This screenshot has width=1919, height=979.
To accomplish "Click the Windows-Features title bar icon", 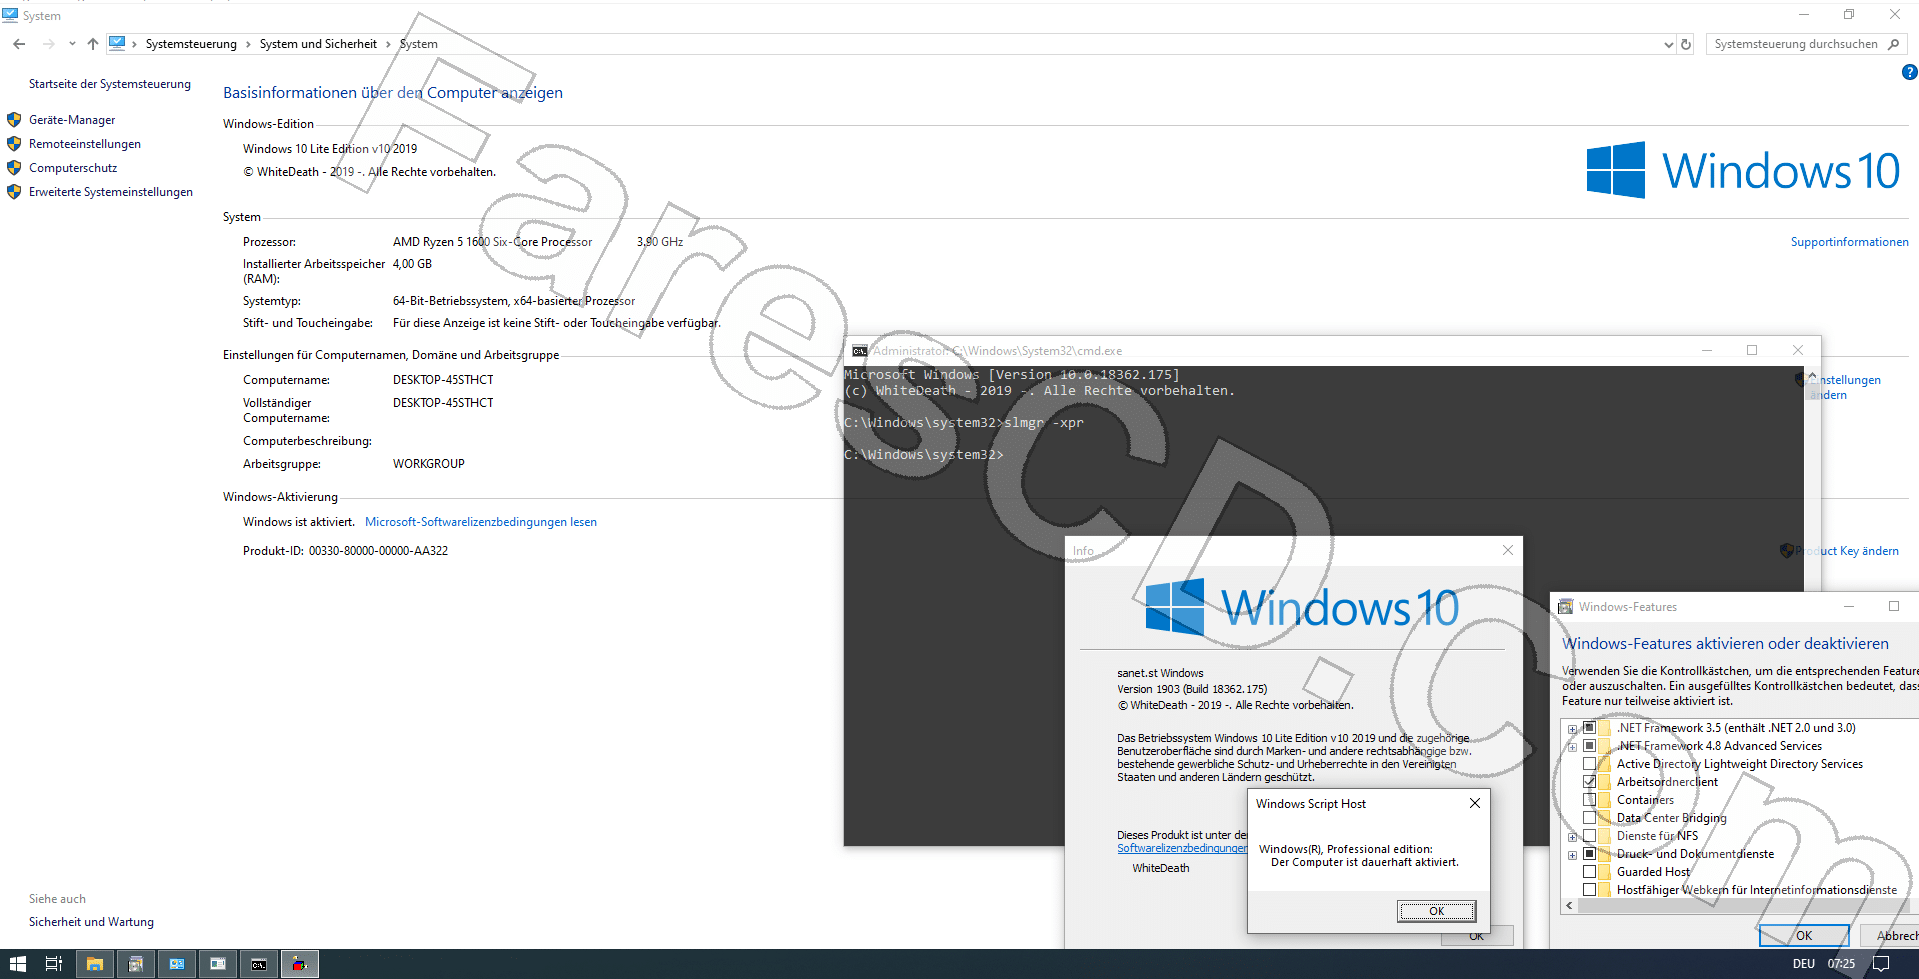I will tap(1566, 607).
